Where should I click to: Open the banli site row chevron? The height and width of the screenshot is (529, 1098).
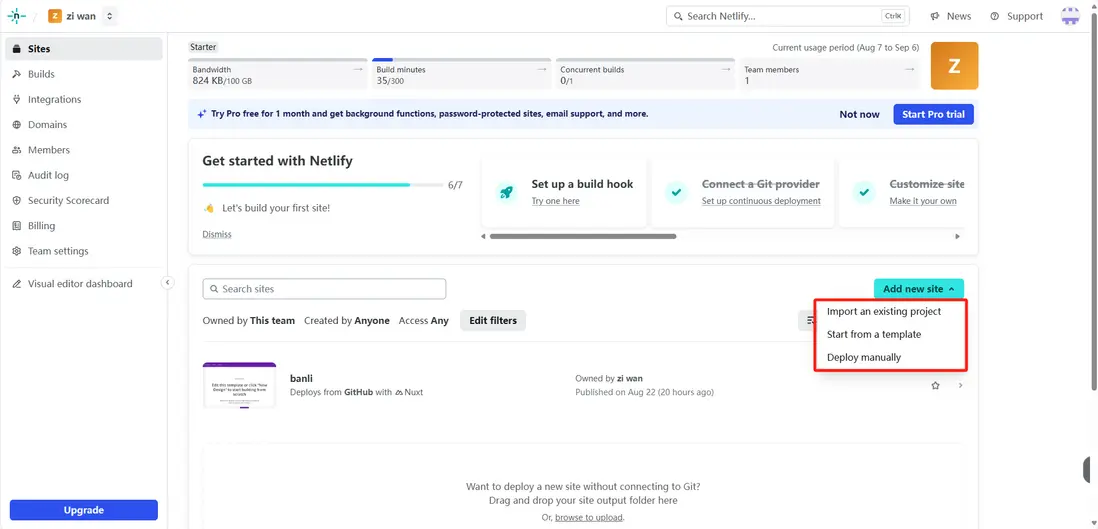tap(960, 385)
